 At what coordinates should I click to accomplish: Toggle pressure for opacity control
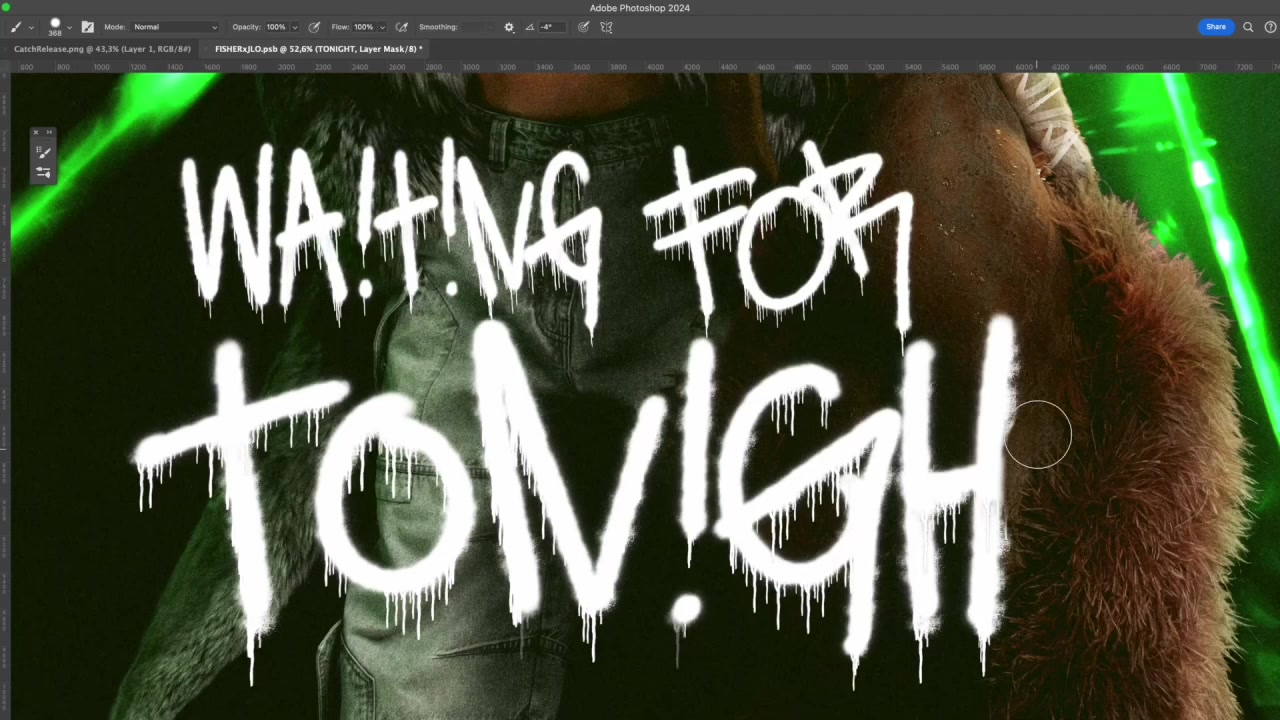tap(315, 27)
